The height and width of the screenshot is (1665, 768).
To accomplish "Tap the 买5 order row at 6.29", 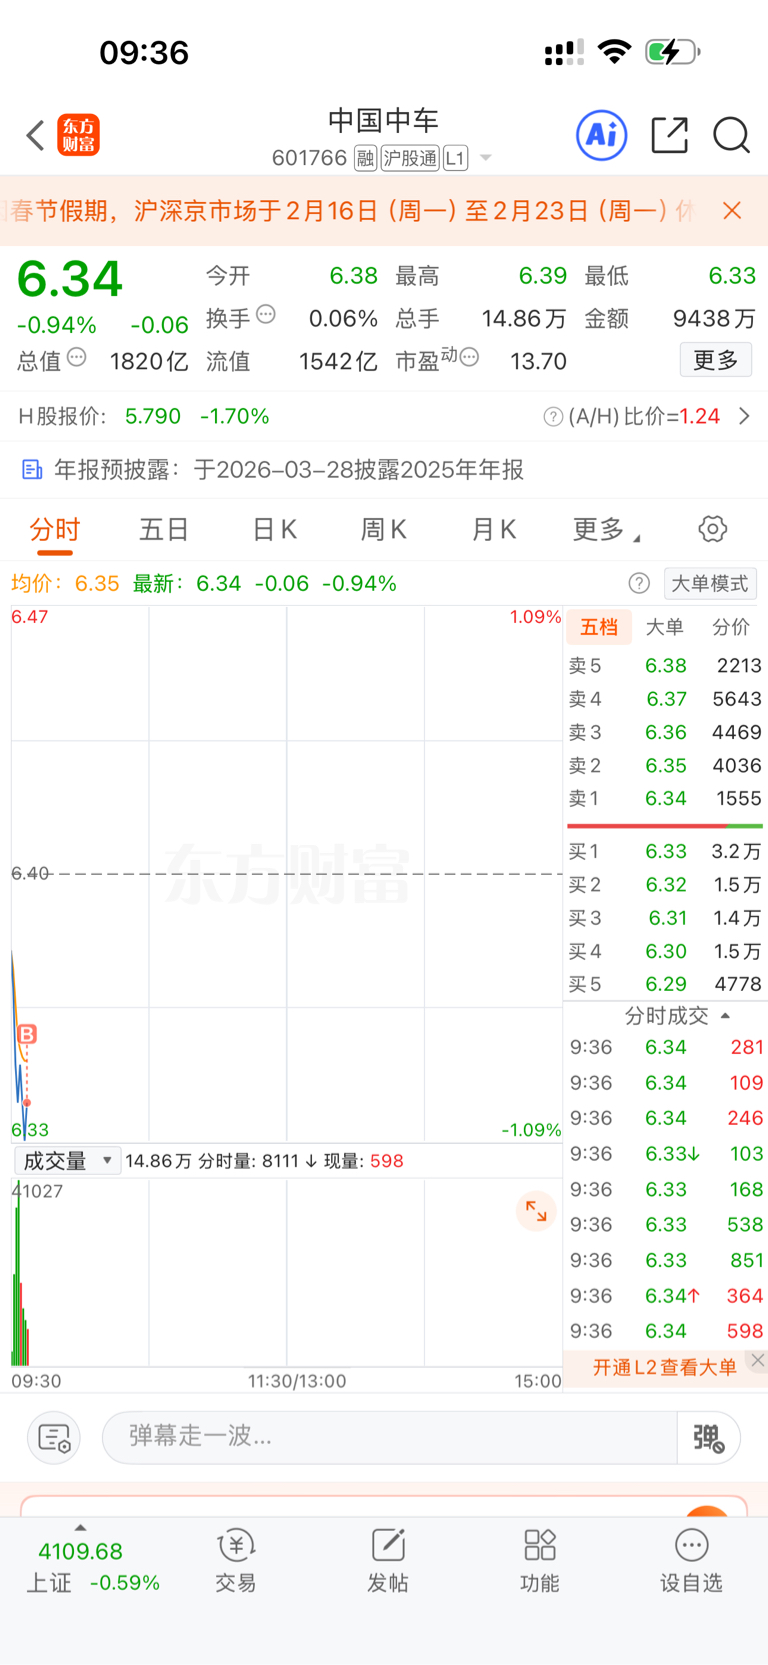I will [665, 984].
